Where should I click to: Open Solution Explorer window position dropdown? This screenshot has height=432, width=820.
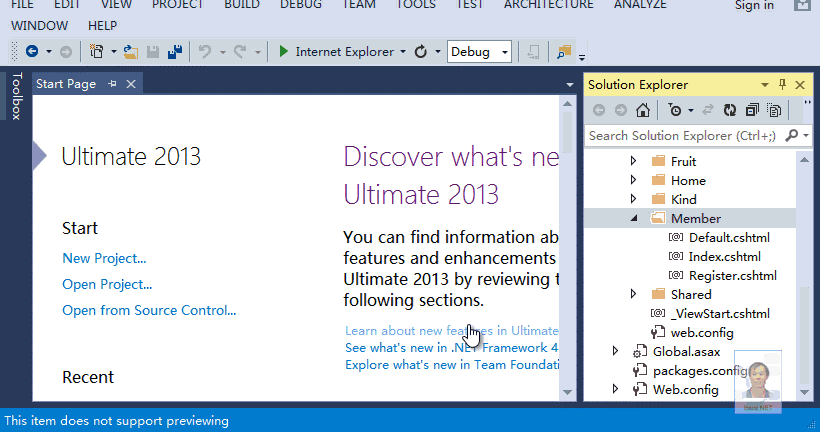[x=765, y=85]
